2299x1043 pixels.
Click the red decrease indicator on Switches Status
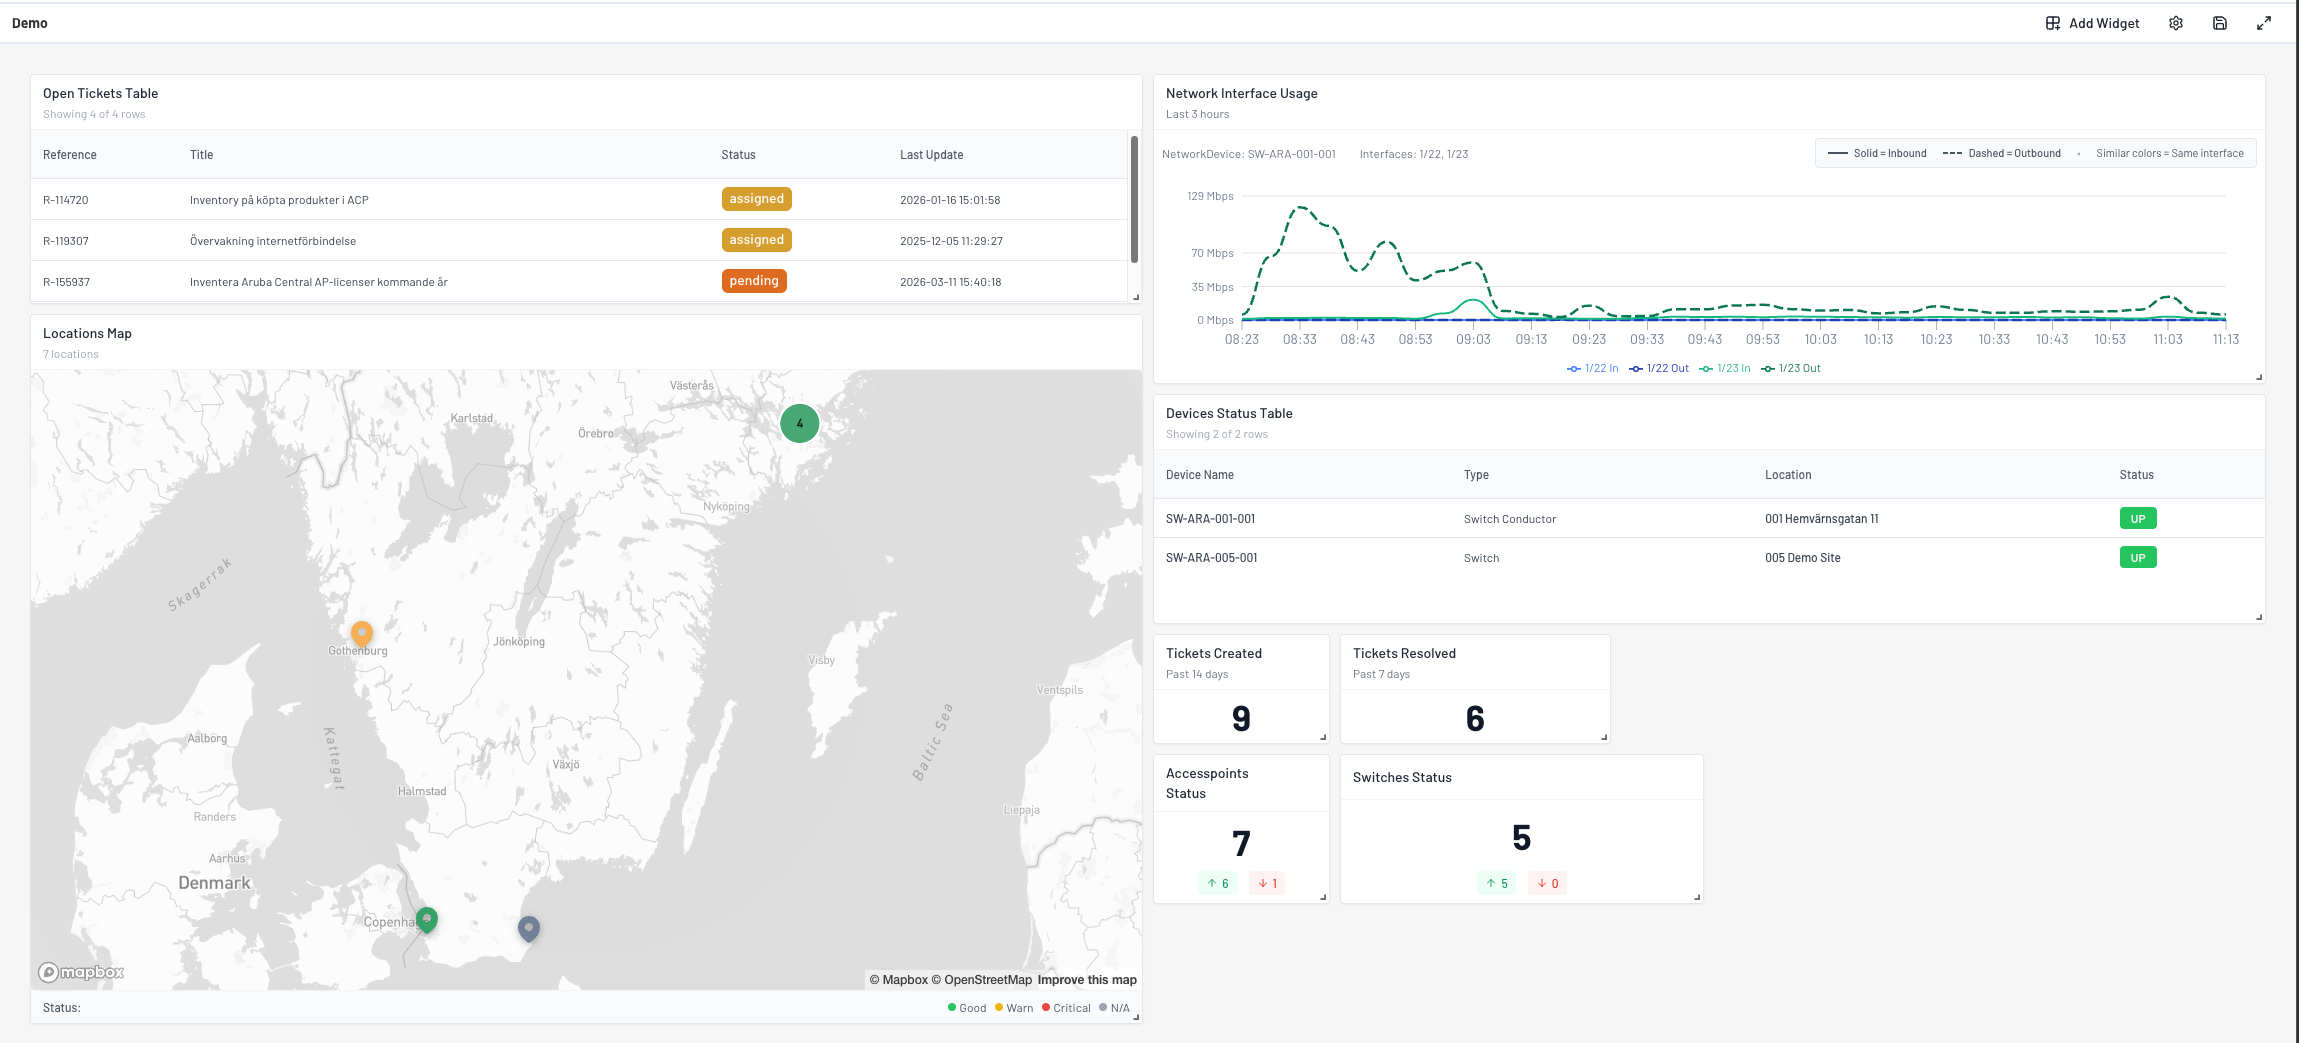click(x=1546, y=883)
